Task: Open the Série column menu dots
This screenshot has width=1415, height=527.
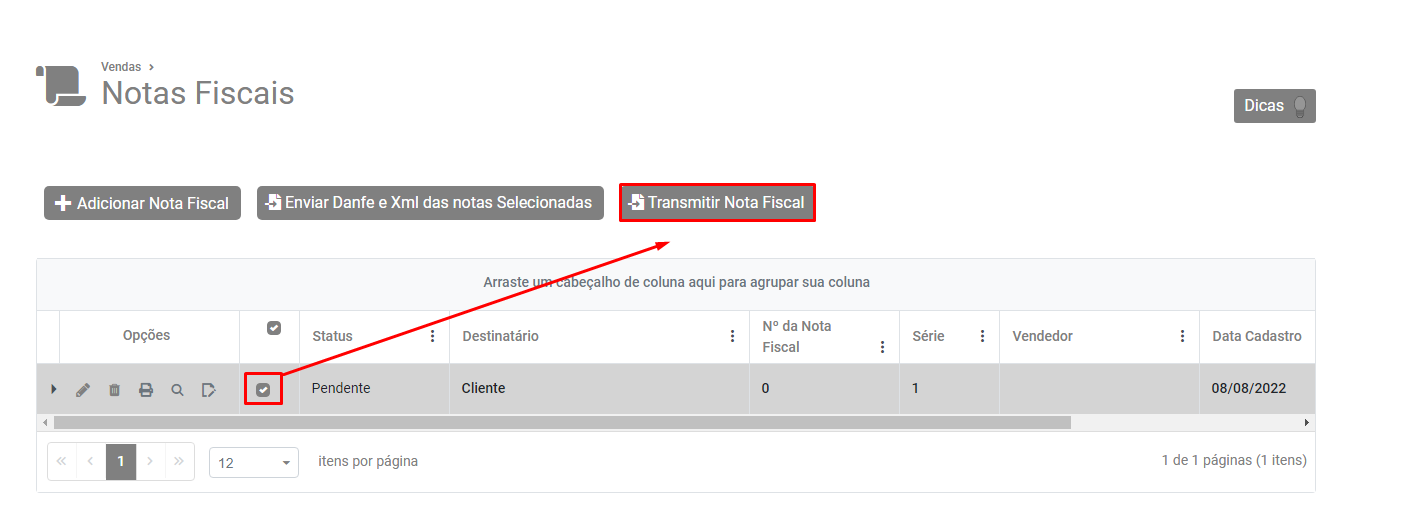Action: click(x=982, y=336)
